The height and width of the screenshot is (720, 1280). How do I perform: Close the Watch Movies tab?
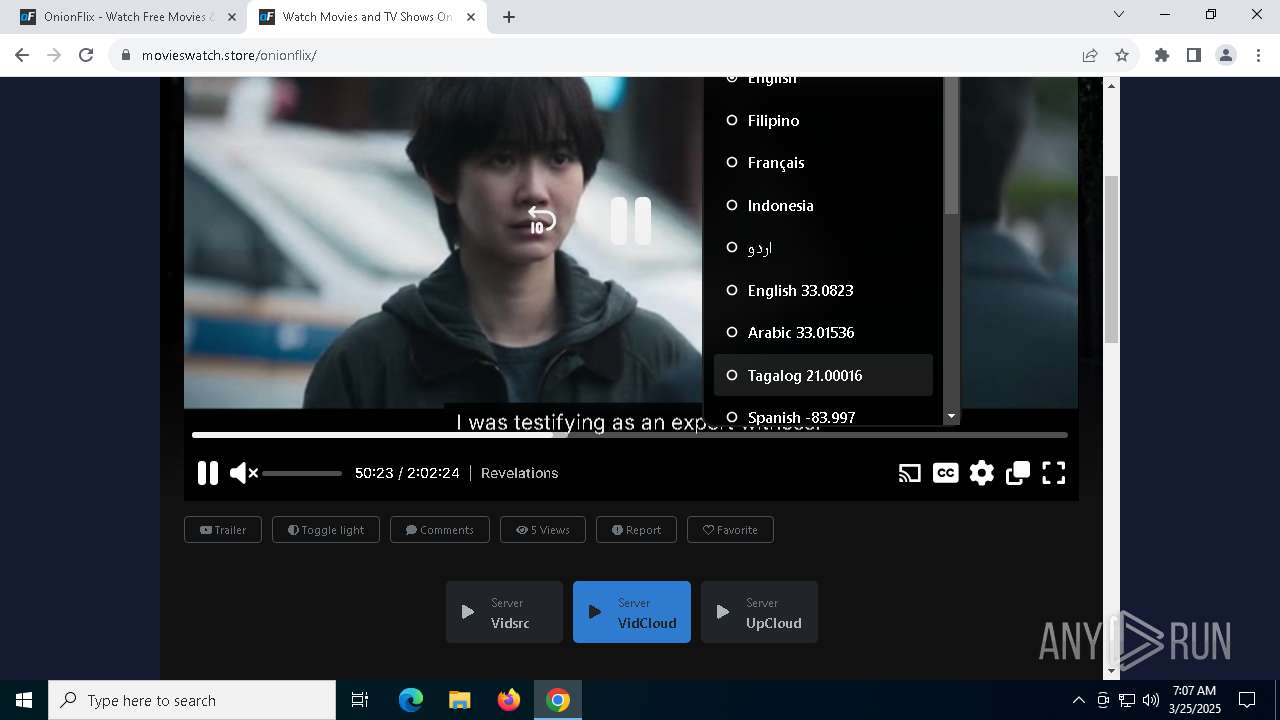click(471, 17)
